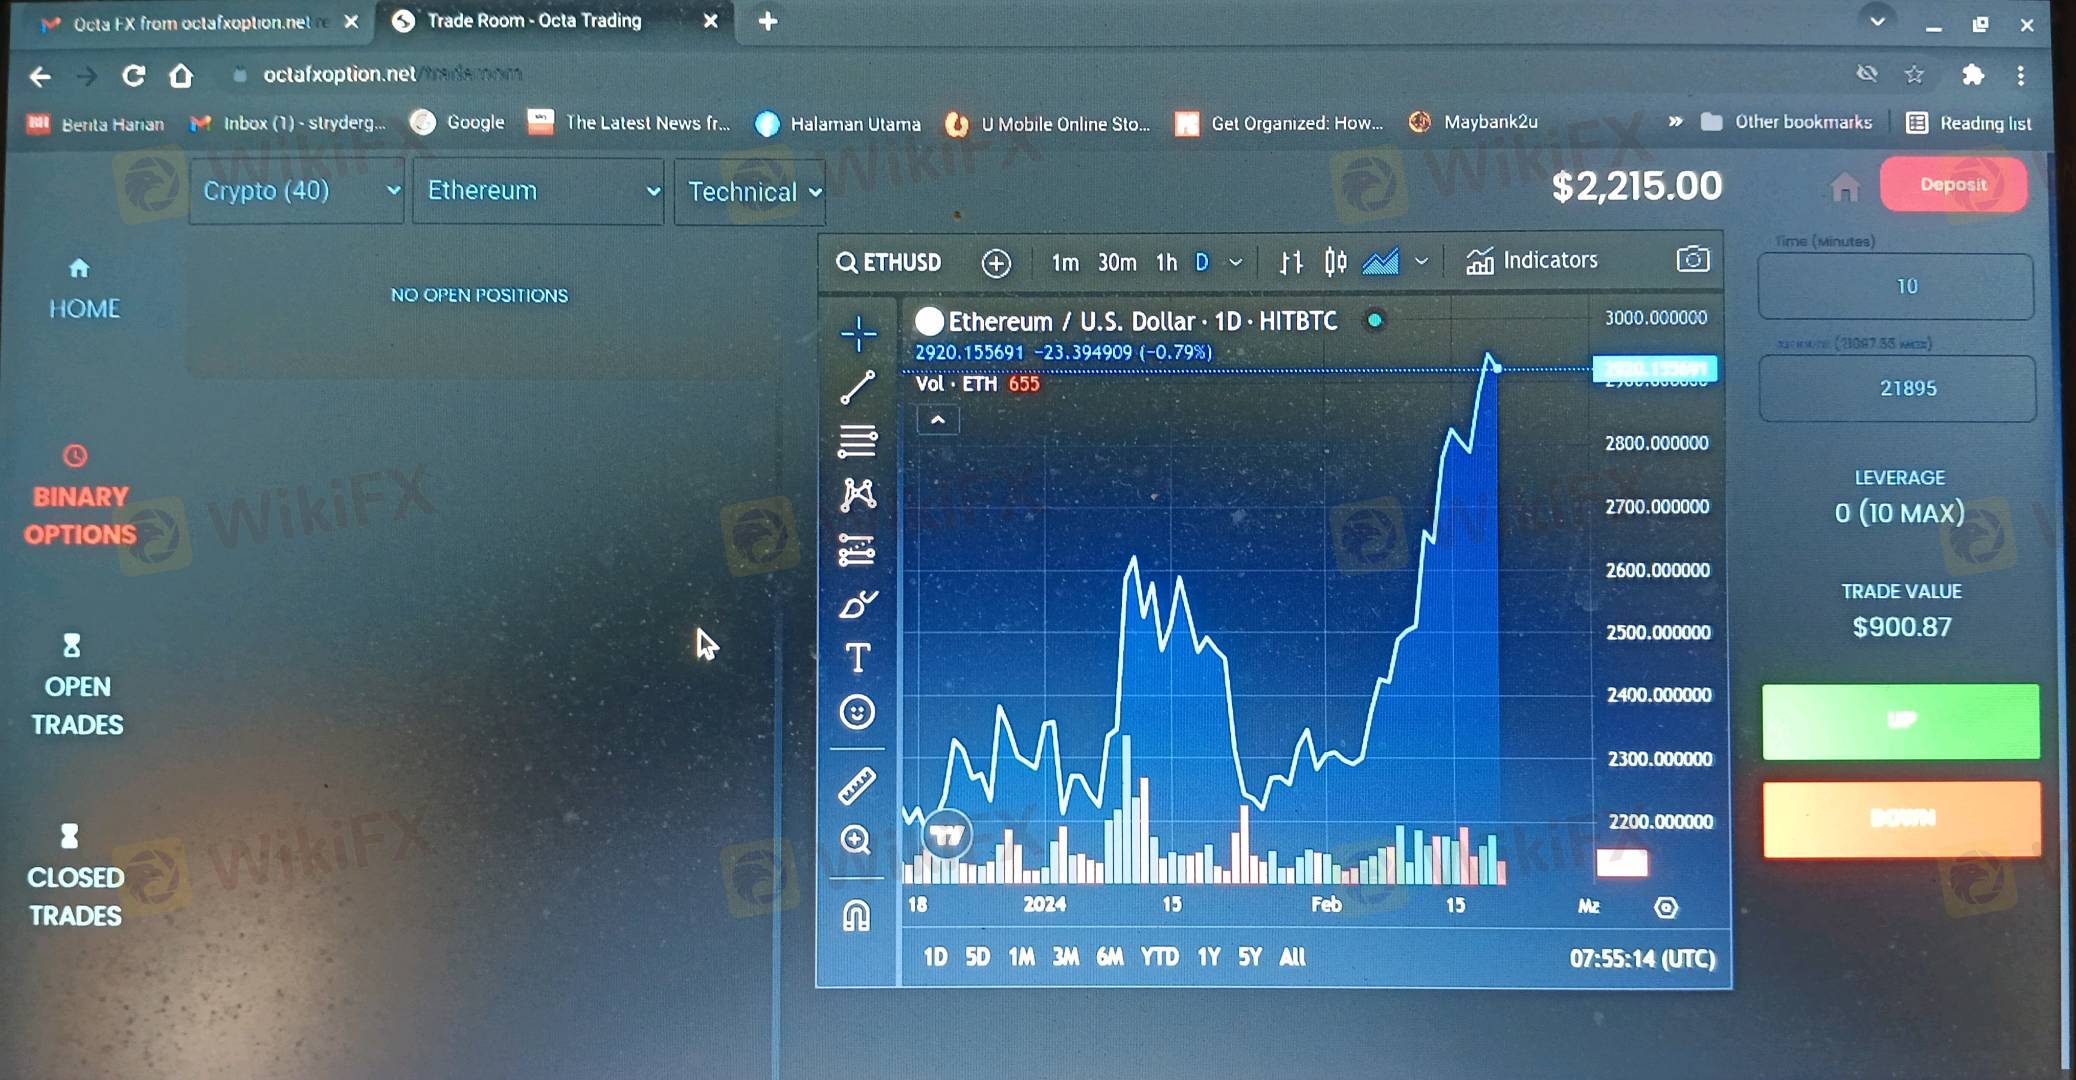The height and width of the screenshot is (1080, 2076).
Task: Collapse the chart legend arrow
Action: (937, 420)
